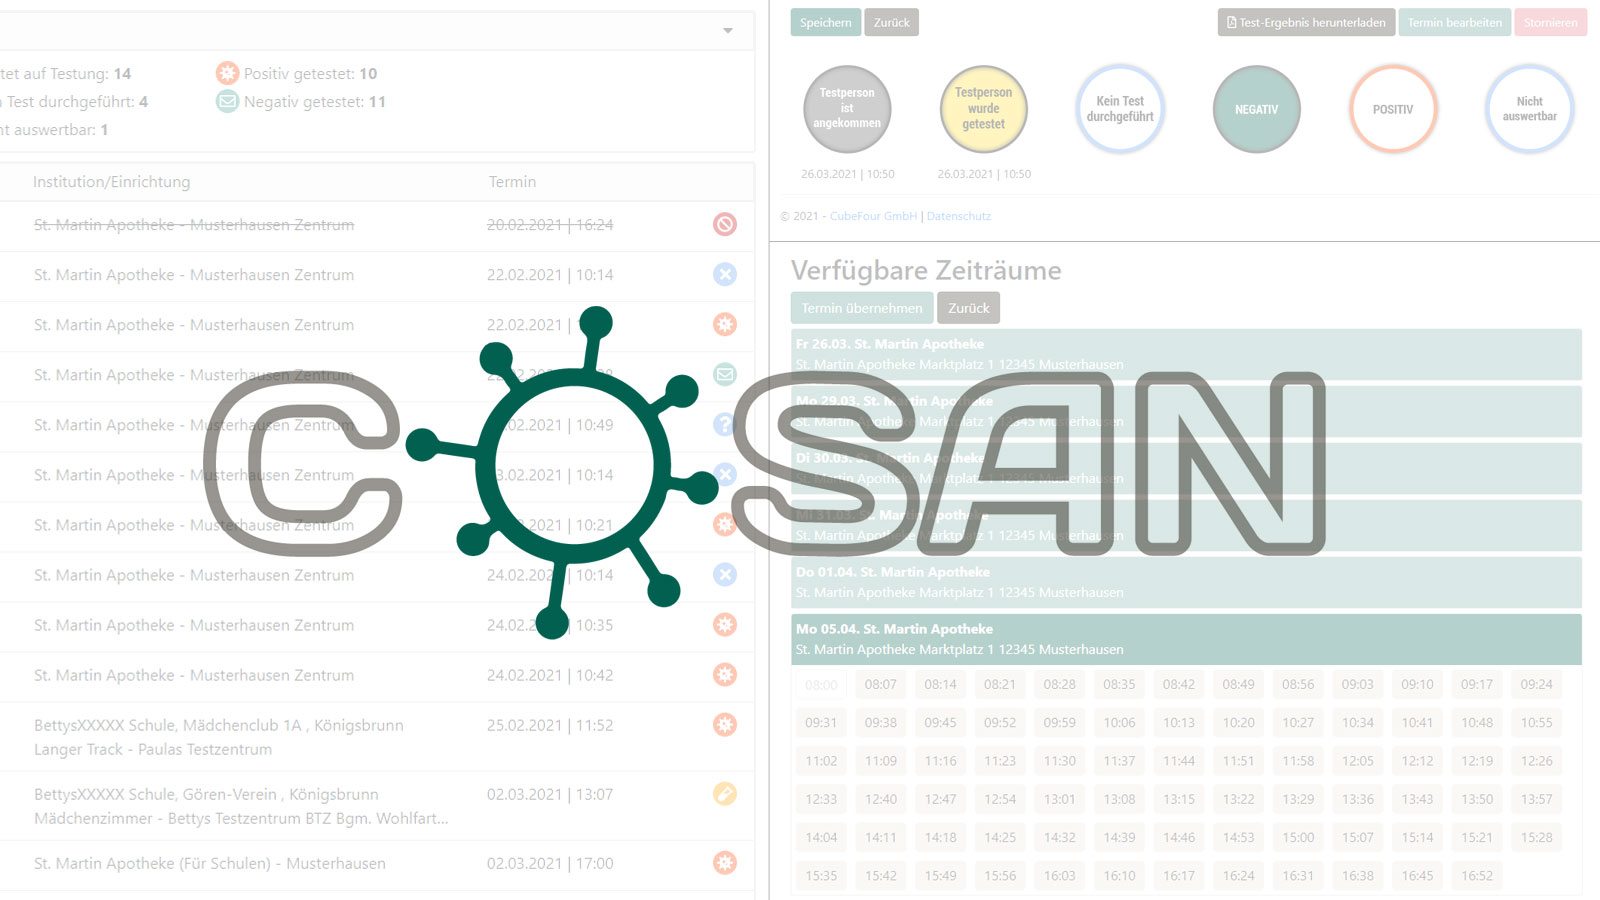Viewport: 1600px width, 900px height.
Task: Click Zurück under Verfügbare Zeiträume
Action: tap(969, 308)
